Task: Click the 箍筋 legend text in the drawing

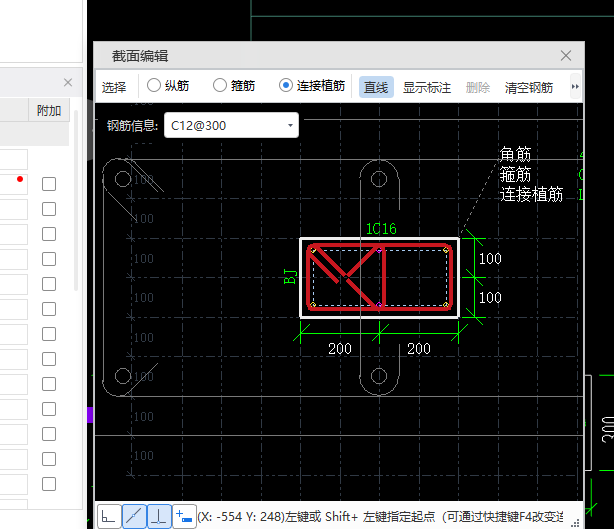Action: pyautogui.click(x=515, y=174)
